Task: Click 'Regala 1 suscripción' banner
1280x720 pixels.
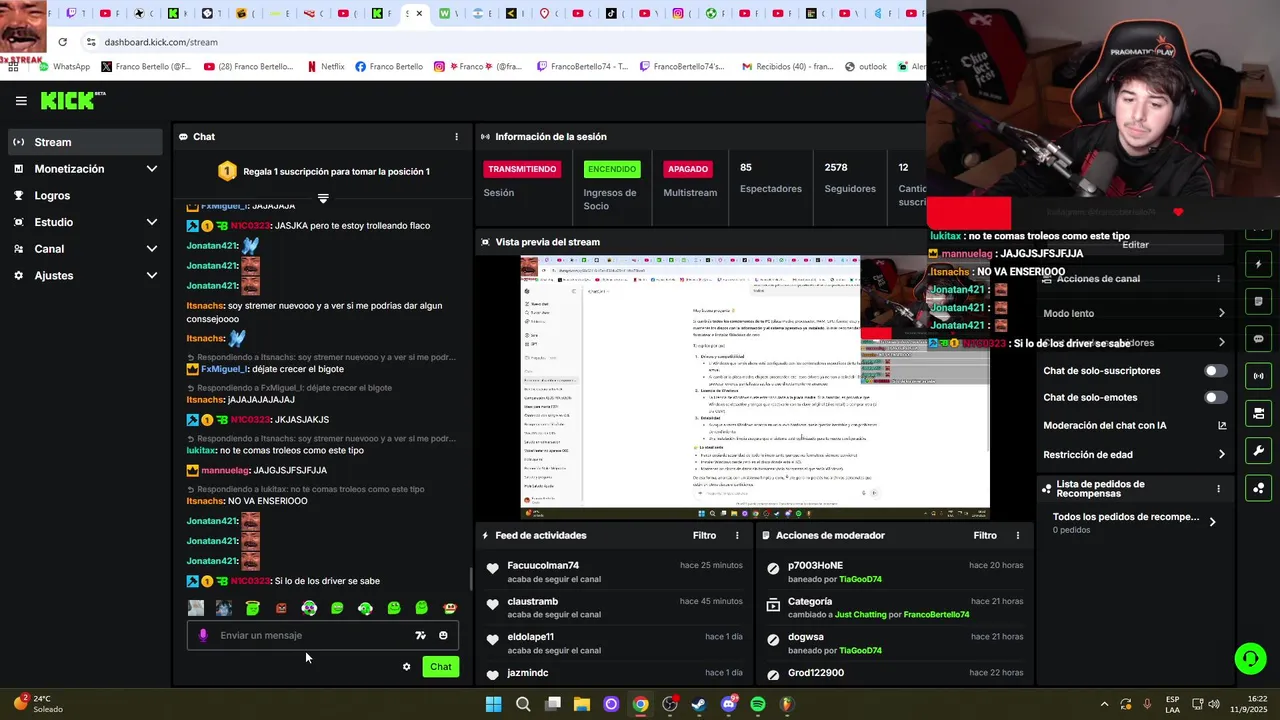Action: point(323,172)
